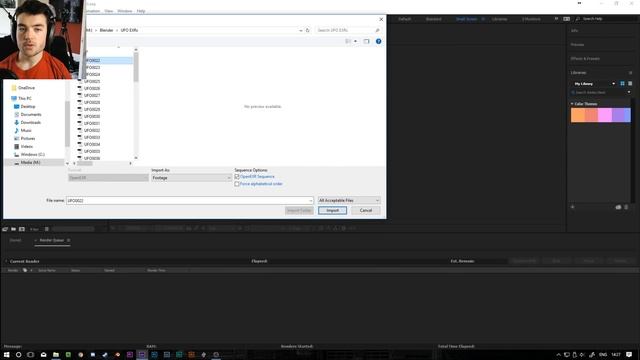The width and height of the screenshot is (640, 360).
Task: Open the Windows Start menu
Action: point(7,354)
